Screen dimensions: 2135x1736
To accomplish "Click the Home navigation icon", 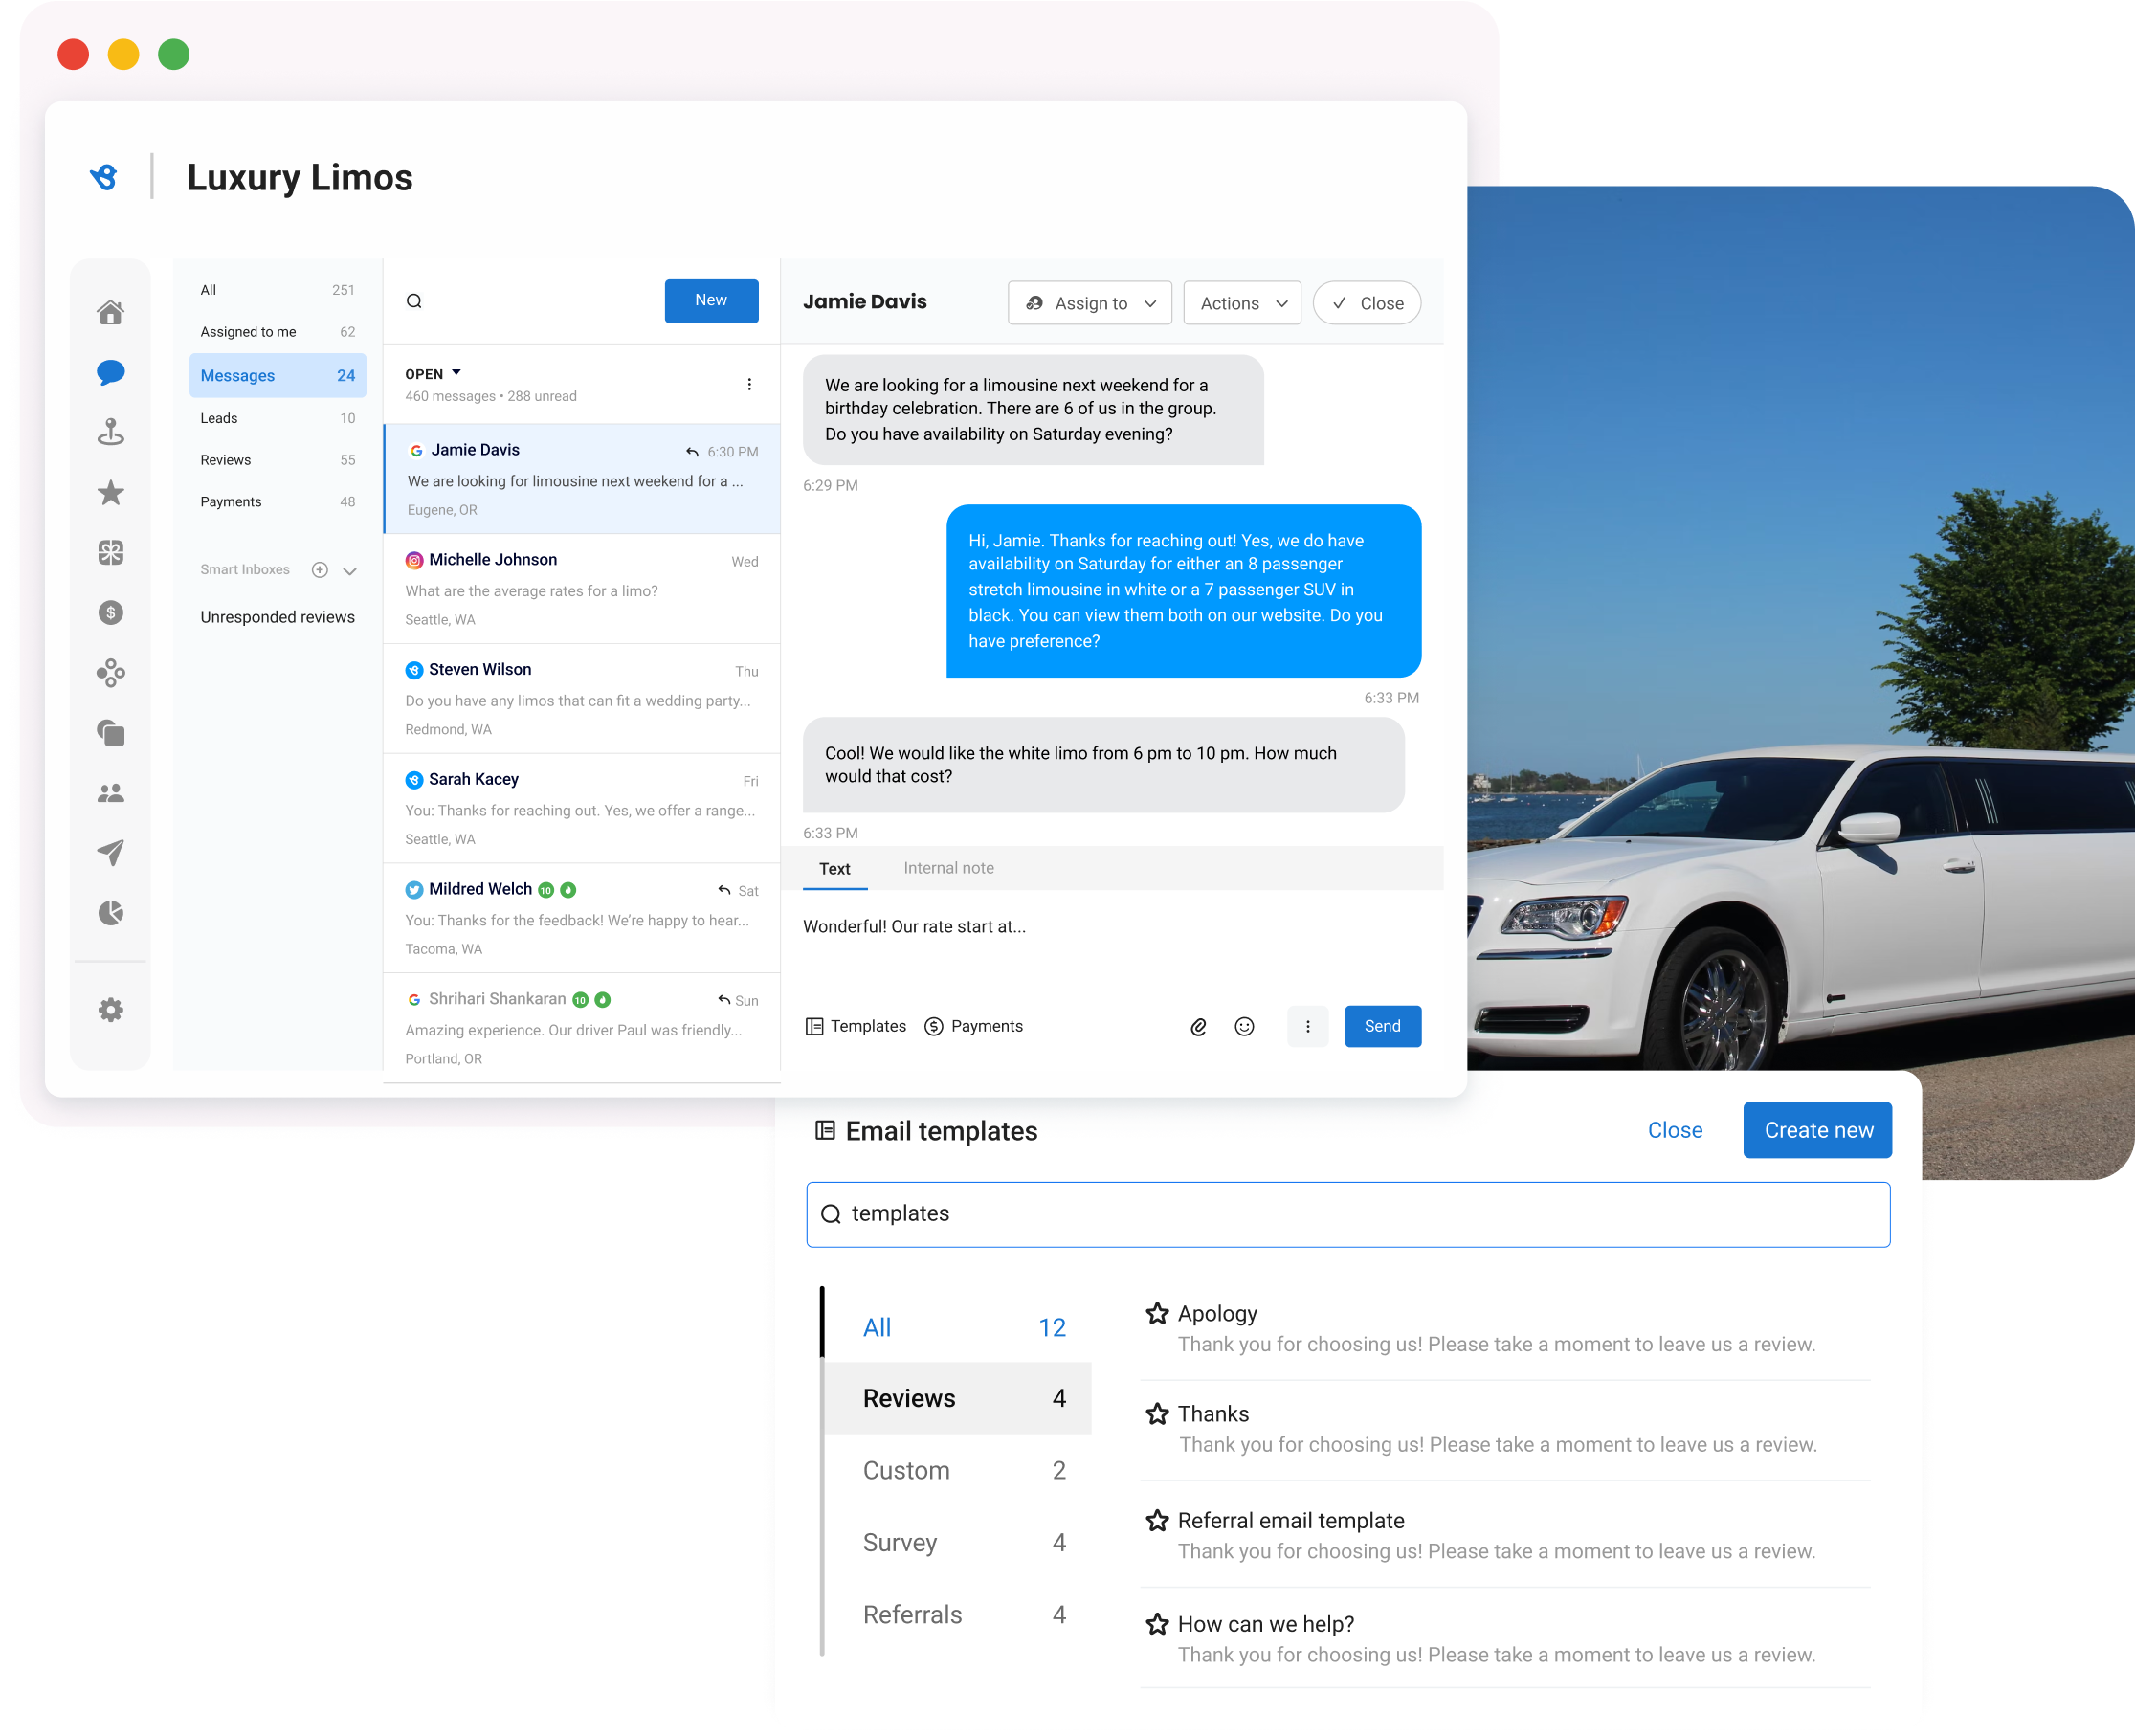I will point(110,310).
